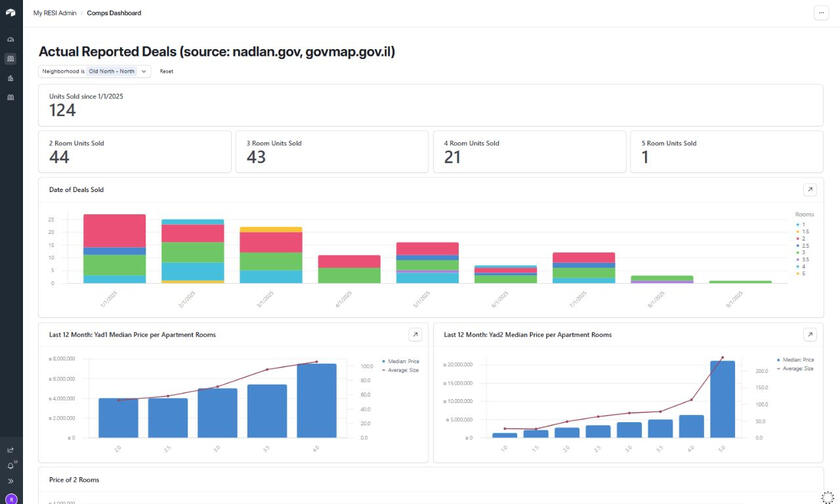Open the three-dots more options menu

point(822,13)
